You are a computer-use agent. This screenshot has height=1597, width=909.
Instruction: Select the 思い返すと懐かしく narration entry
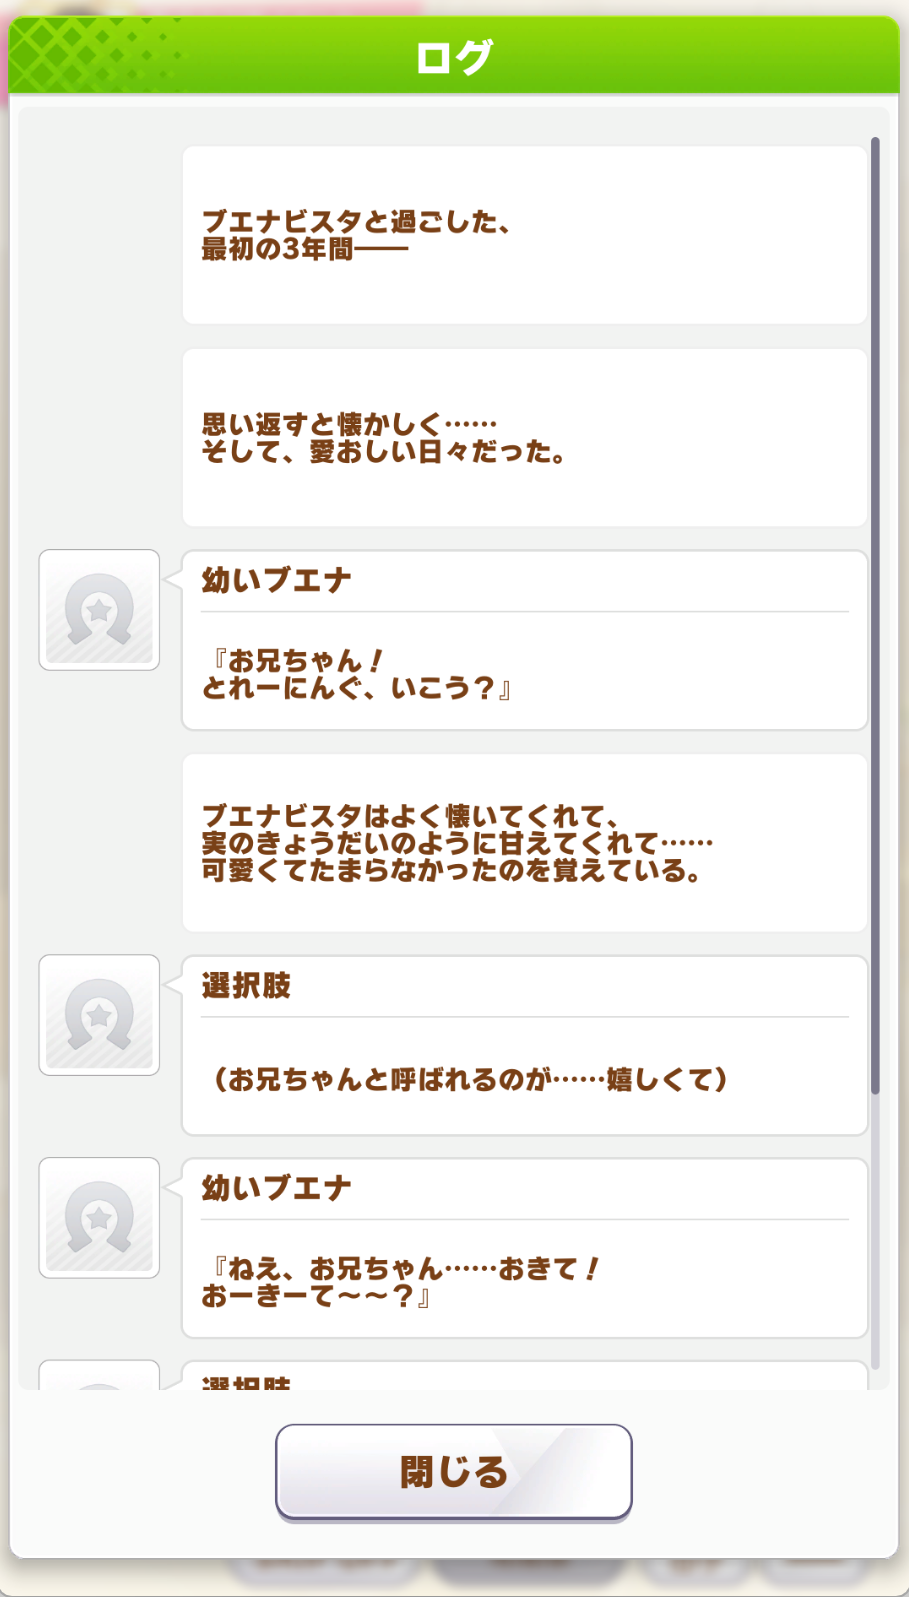click(x=524, y=438)
